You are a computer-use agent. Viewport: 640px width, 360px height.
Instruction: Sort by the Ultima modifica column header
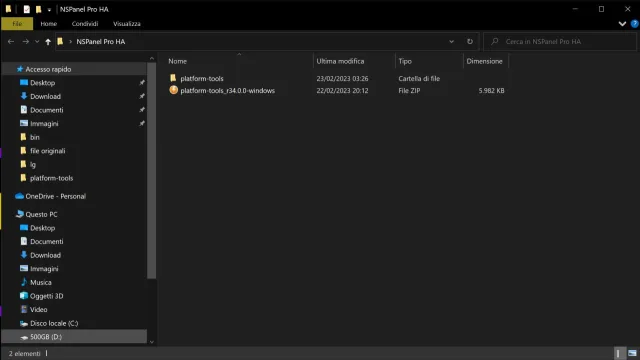click(340, 61)
